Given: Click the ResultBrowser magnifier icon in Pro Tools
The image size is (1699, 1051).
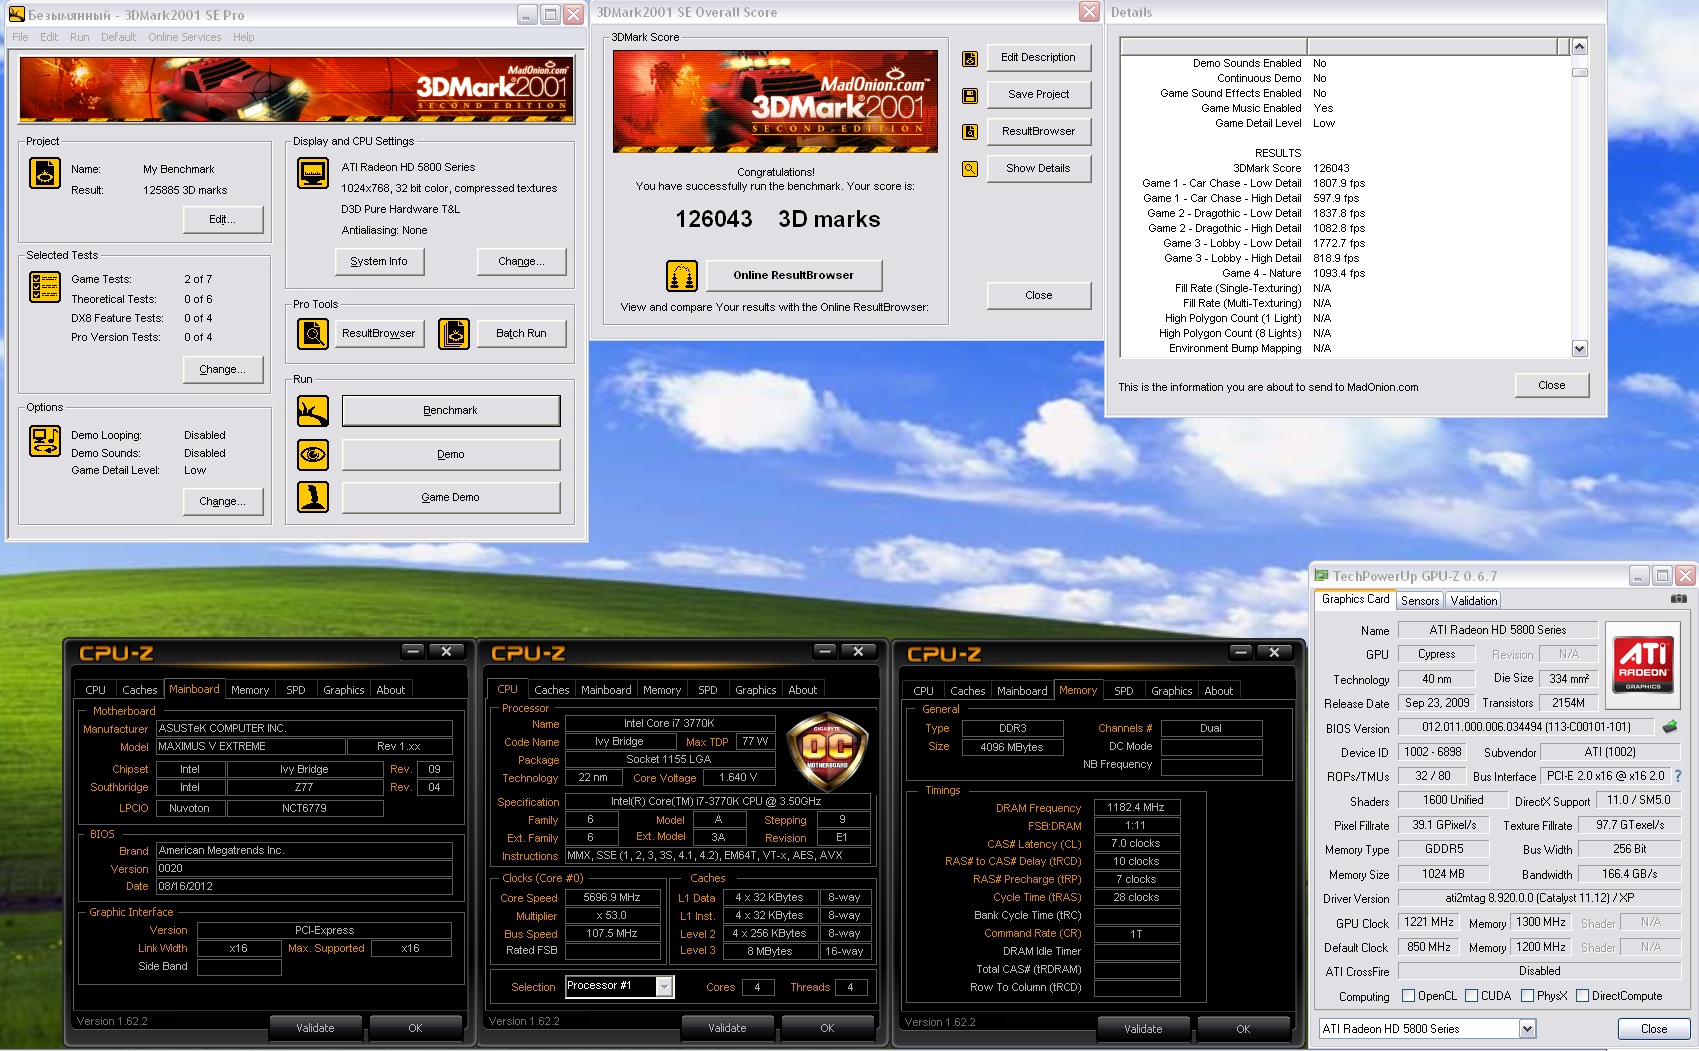Looking at the screenshot, I should [313, 333].
